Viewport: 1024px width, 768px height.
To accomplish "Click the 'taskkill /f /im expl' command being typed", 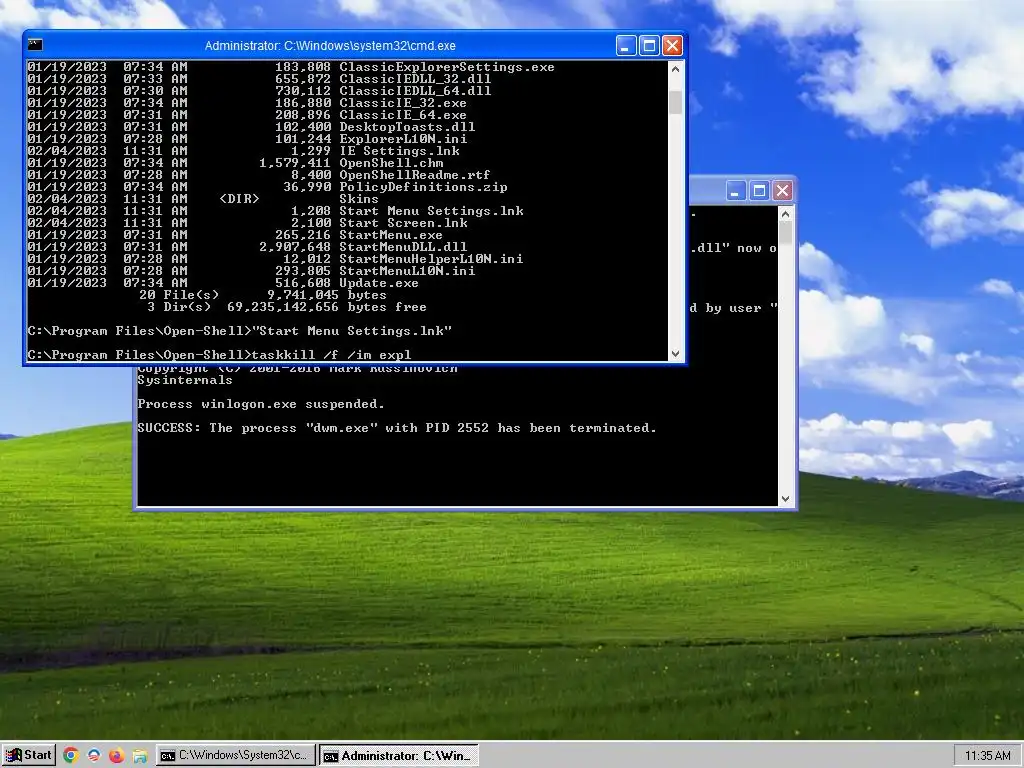I will point(331,355).
